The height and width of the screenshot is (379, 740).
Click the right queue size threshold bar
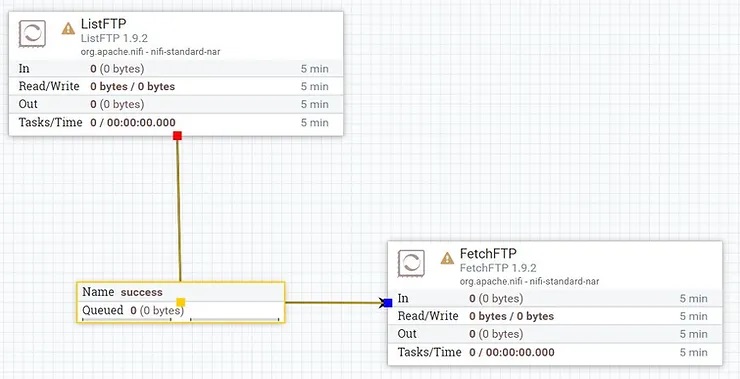(x=235, y=320)
